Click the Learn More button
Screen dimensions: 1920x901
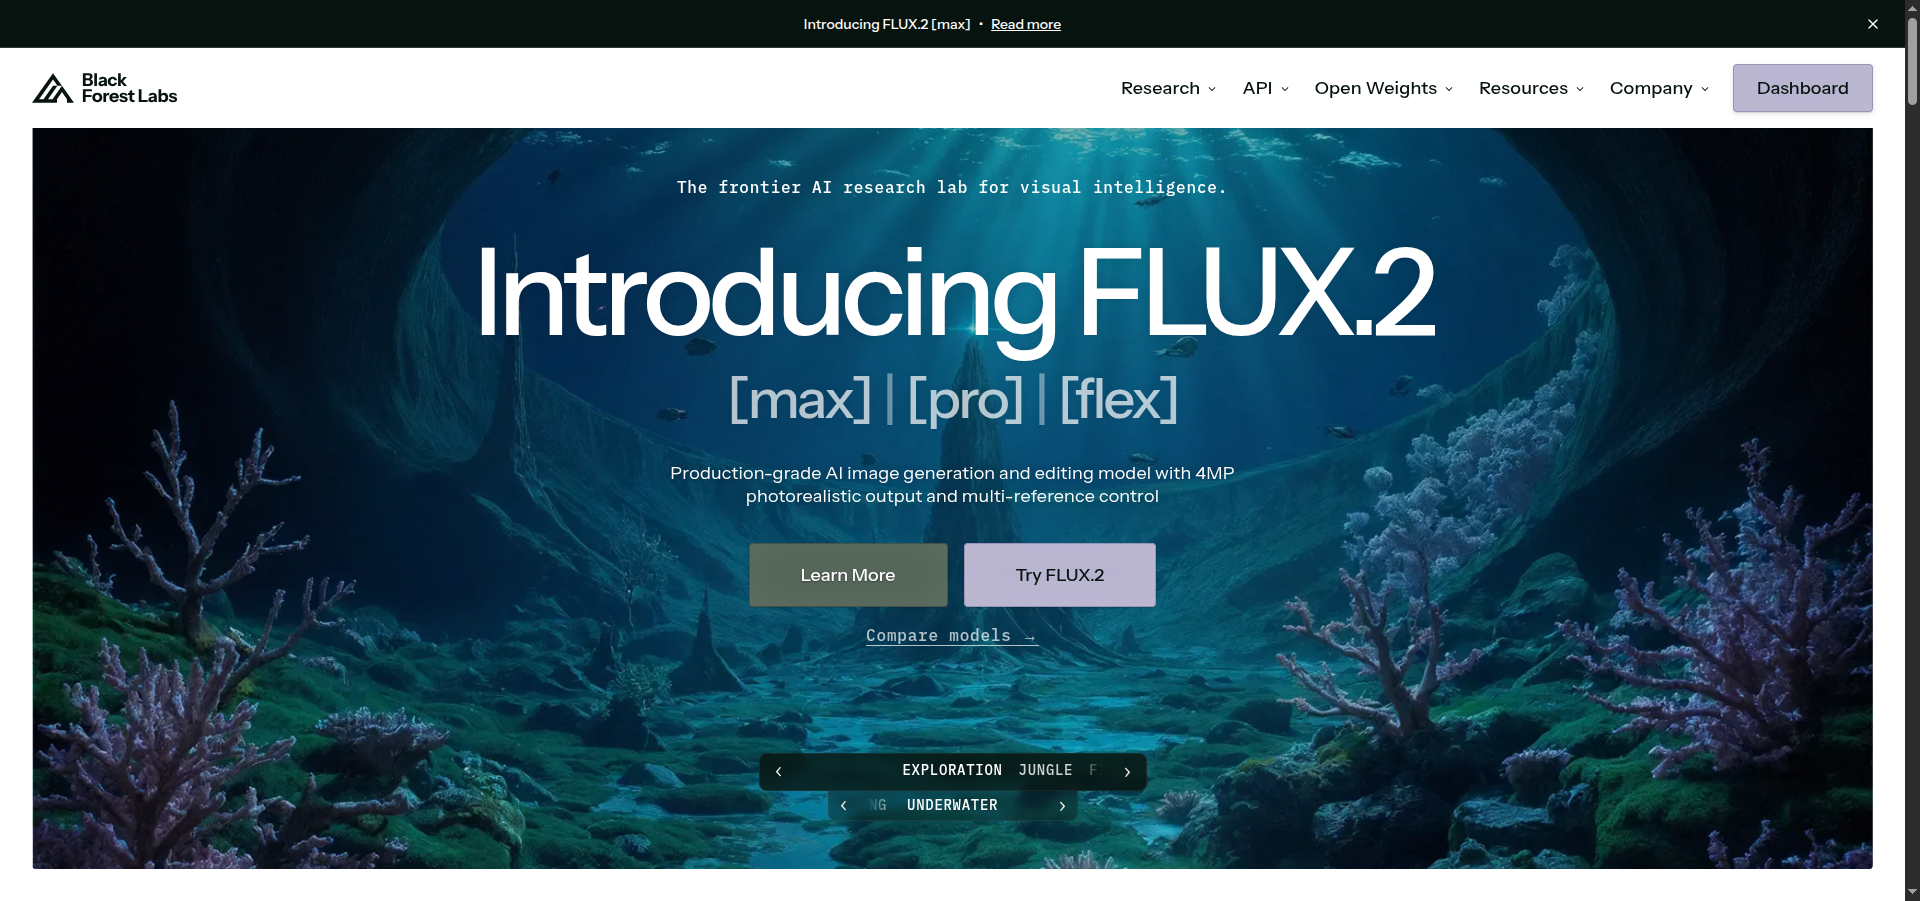[848, 575]
